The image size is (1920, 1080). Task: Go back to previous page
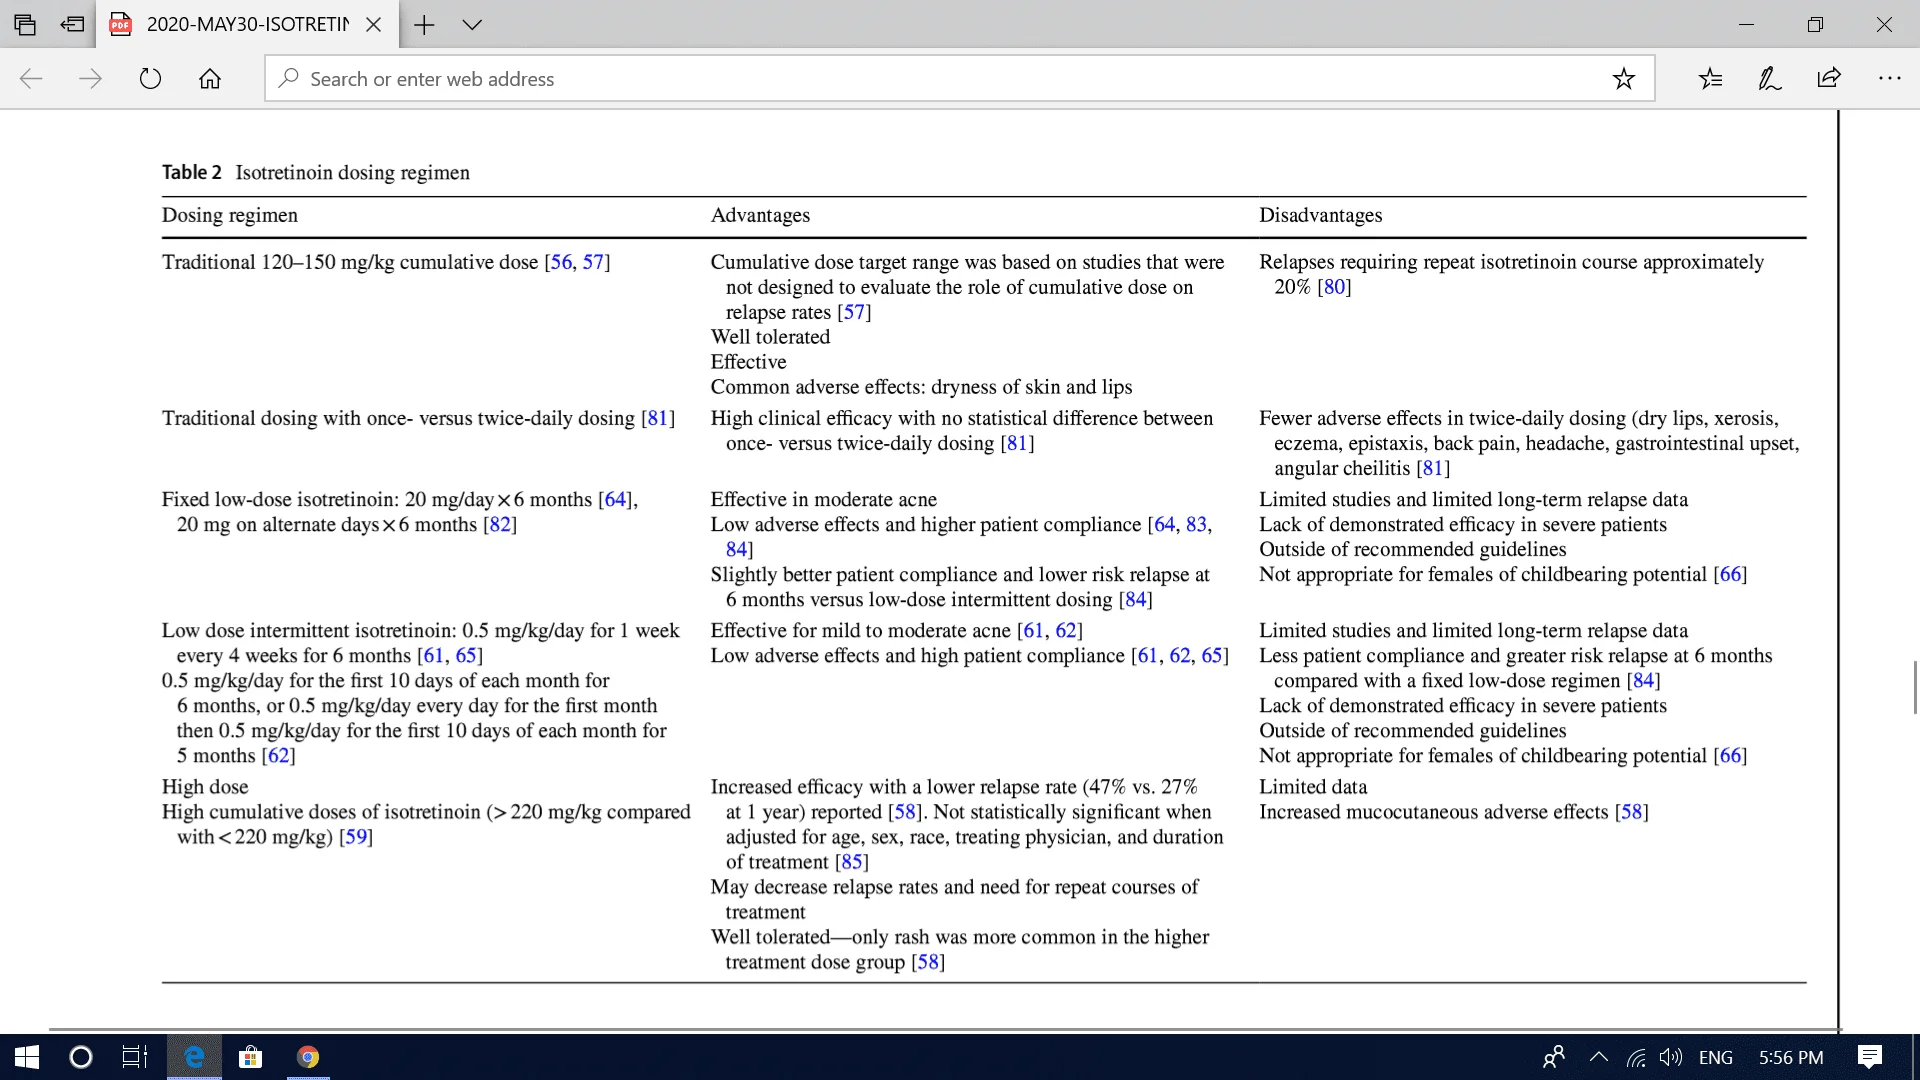pyautogui.click(x=31, y=79)
